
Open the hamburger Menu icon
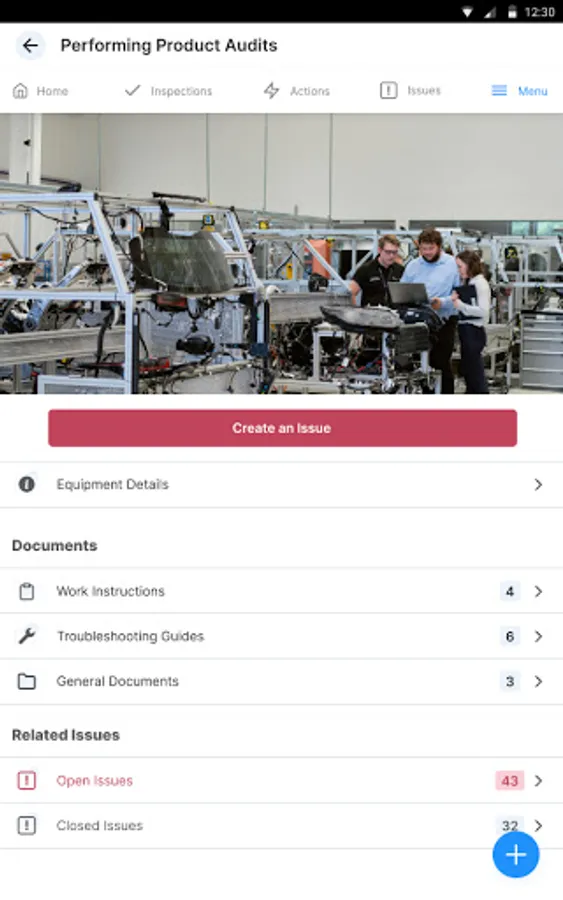tap(499, 91)
